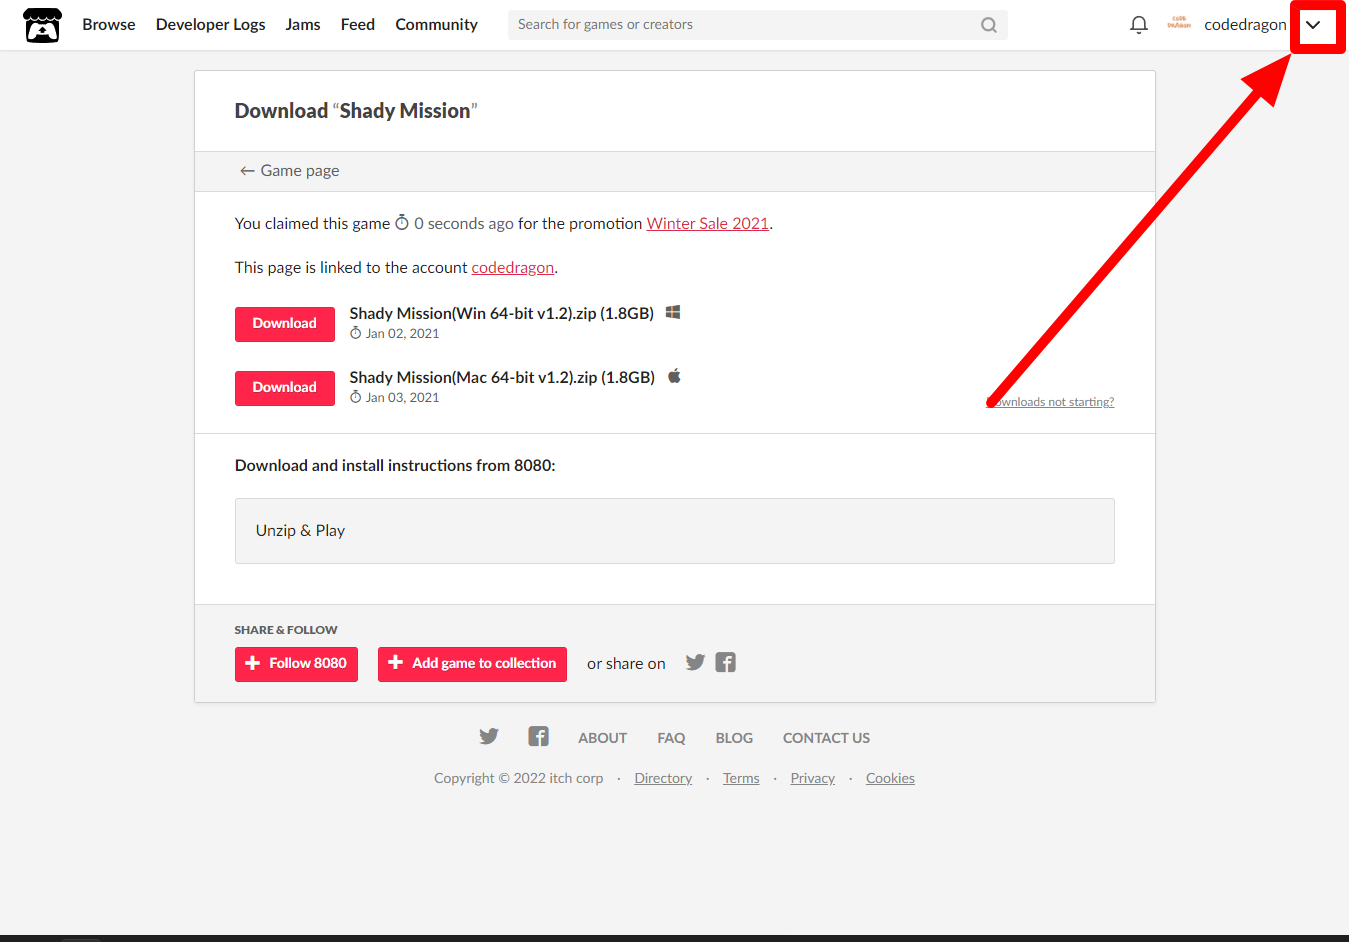Download the Win 64-bit v1.2 zip
Viewport: 1349px width, 942px height.
click(x=285, y=324)
